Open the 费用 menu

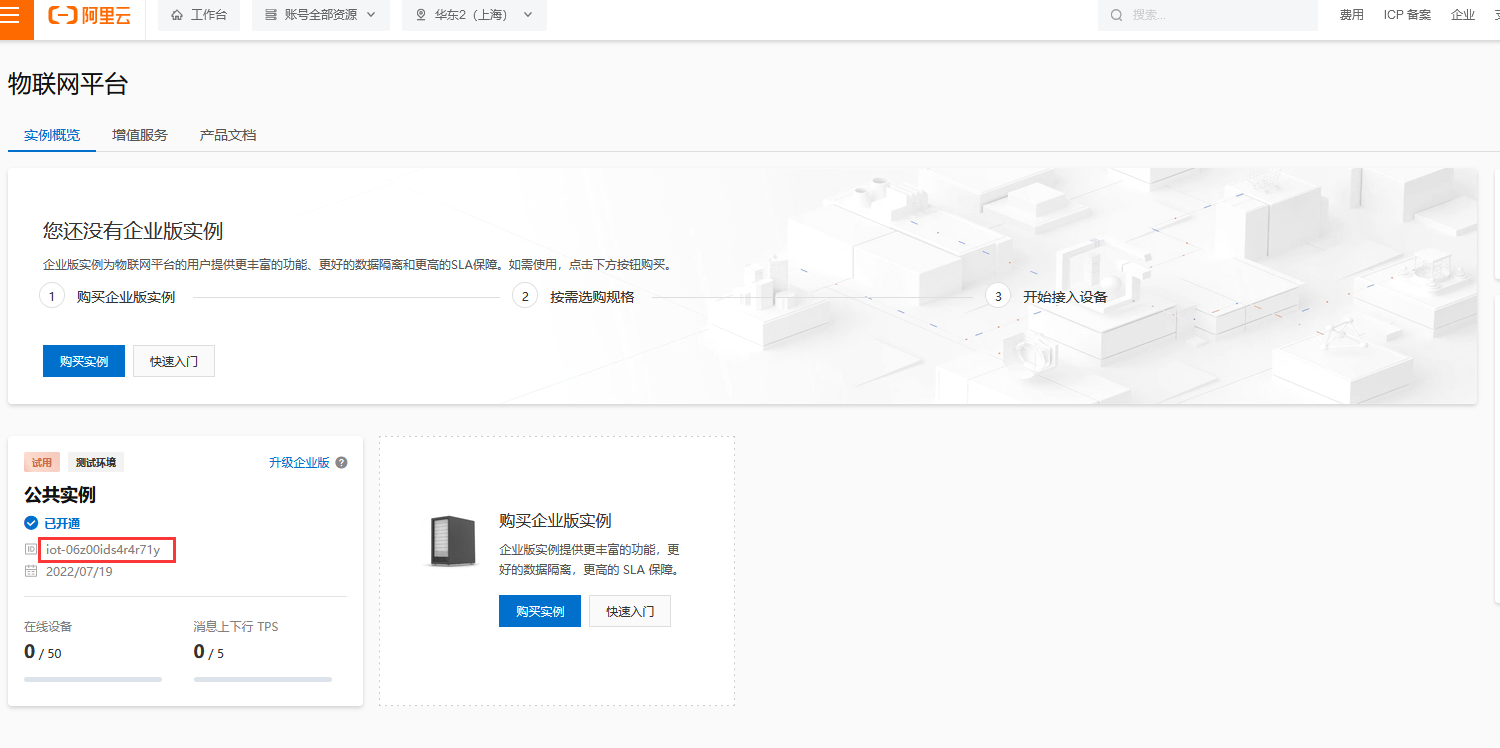[x=1352, y=15]
